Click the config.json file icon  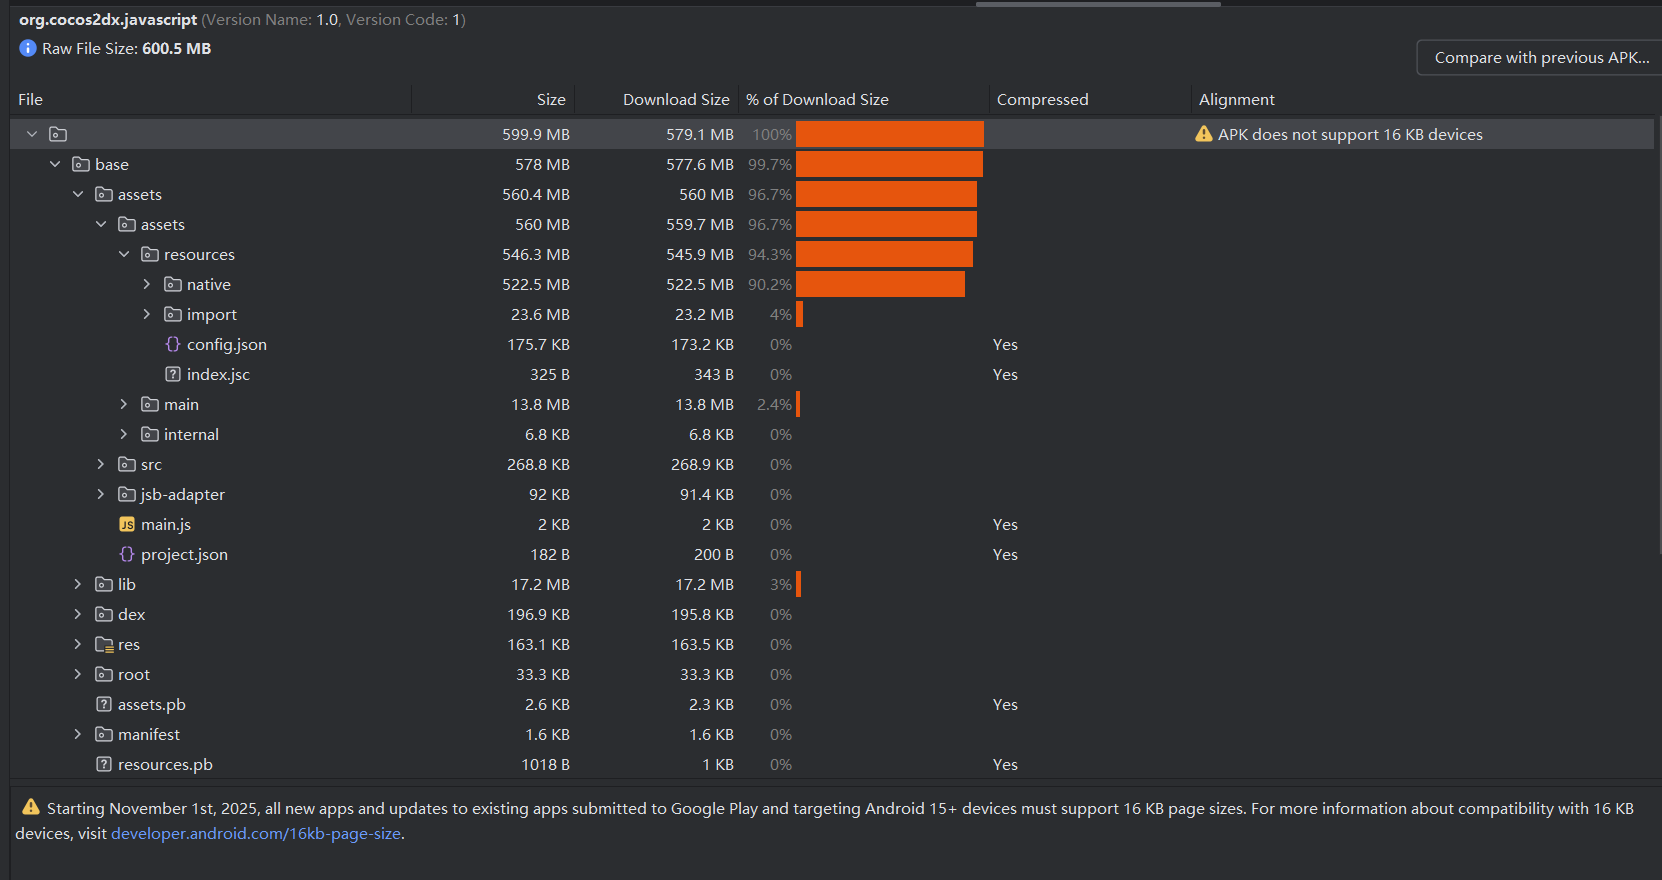click(173, 344)
